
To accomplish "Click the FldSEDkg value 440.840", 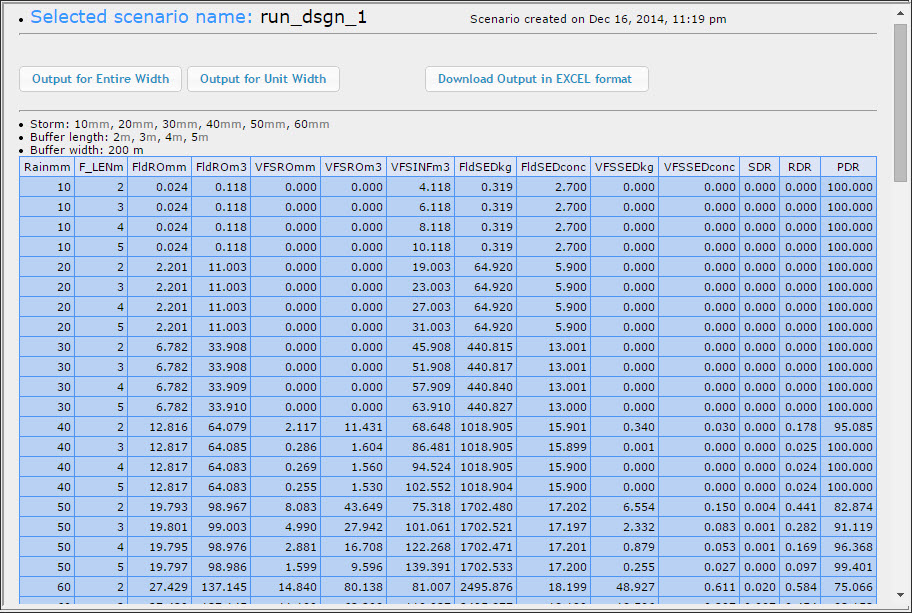I will point(486,387).
